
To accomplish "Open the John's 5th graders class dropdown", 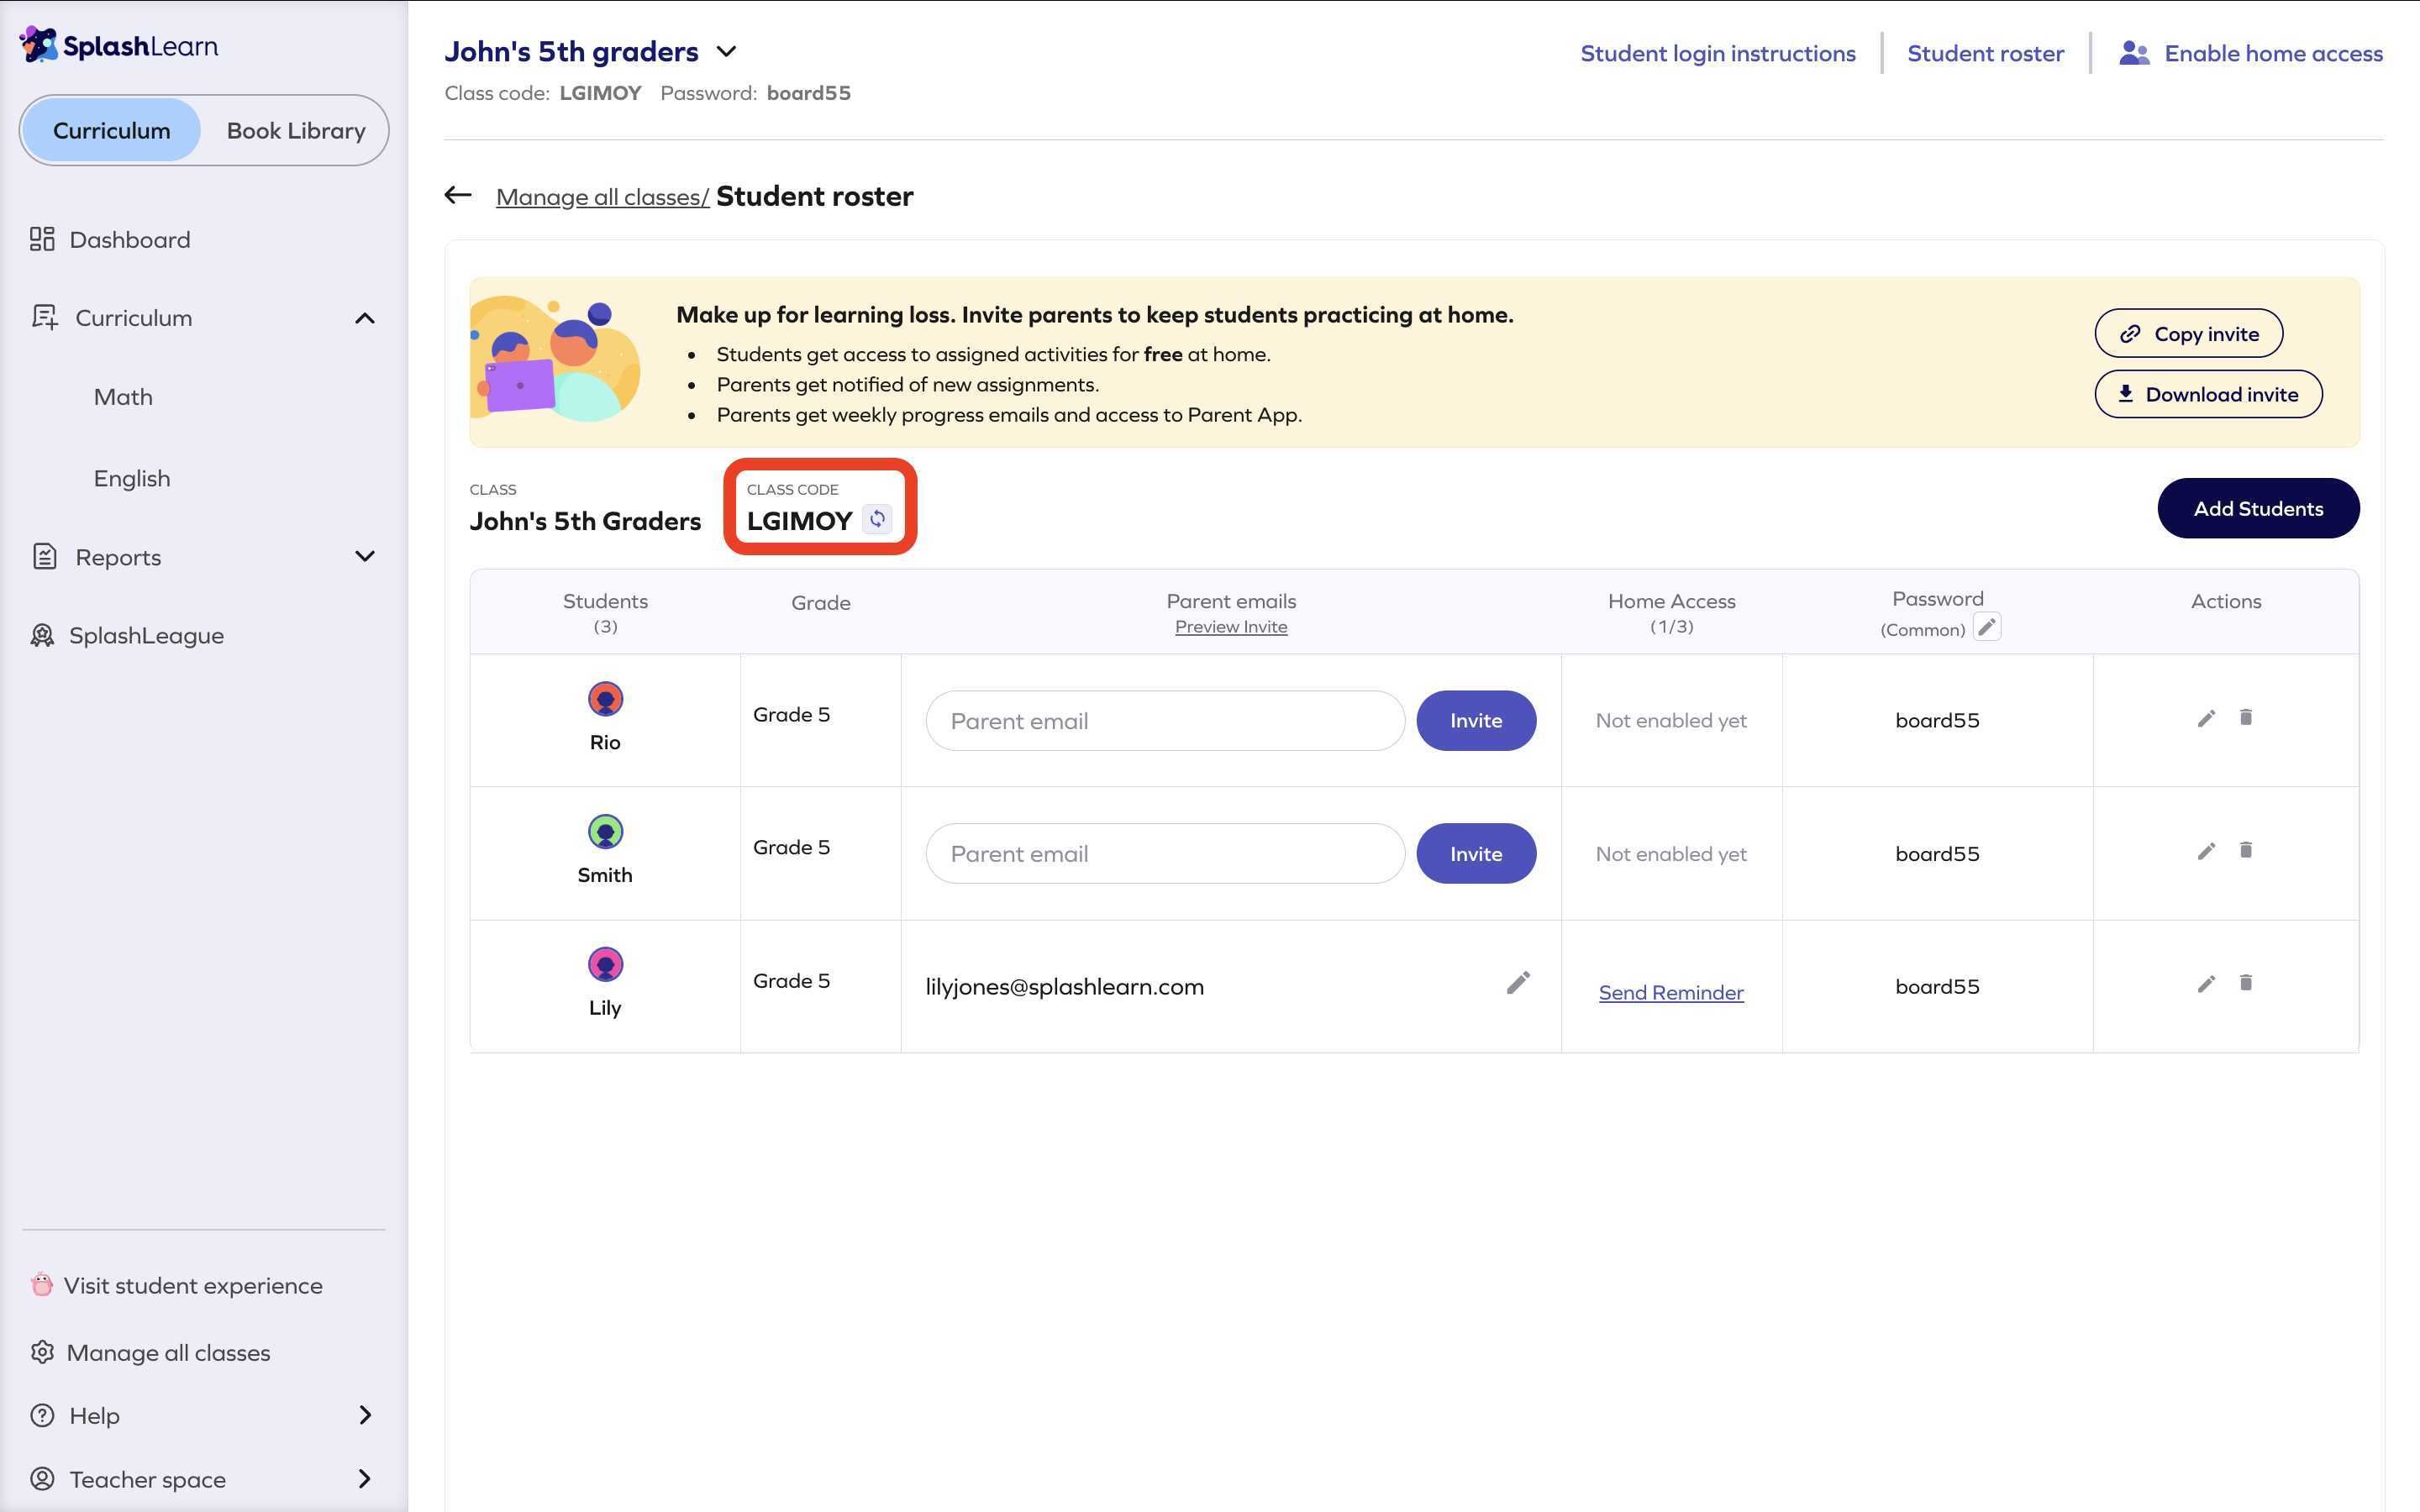I will pos(727,52).
